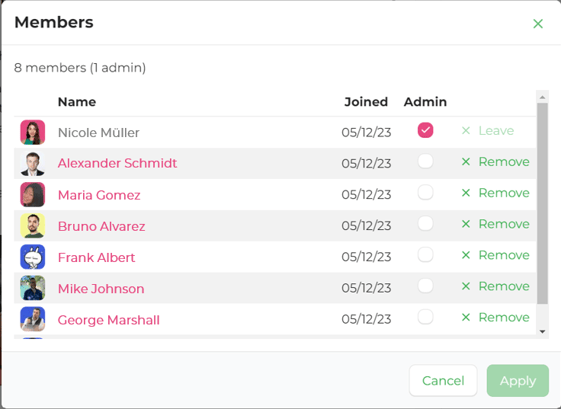Click the scrollbar up arrow
Screen dimensions: 561x409
(x=542, y=97)
